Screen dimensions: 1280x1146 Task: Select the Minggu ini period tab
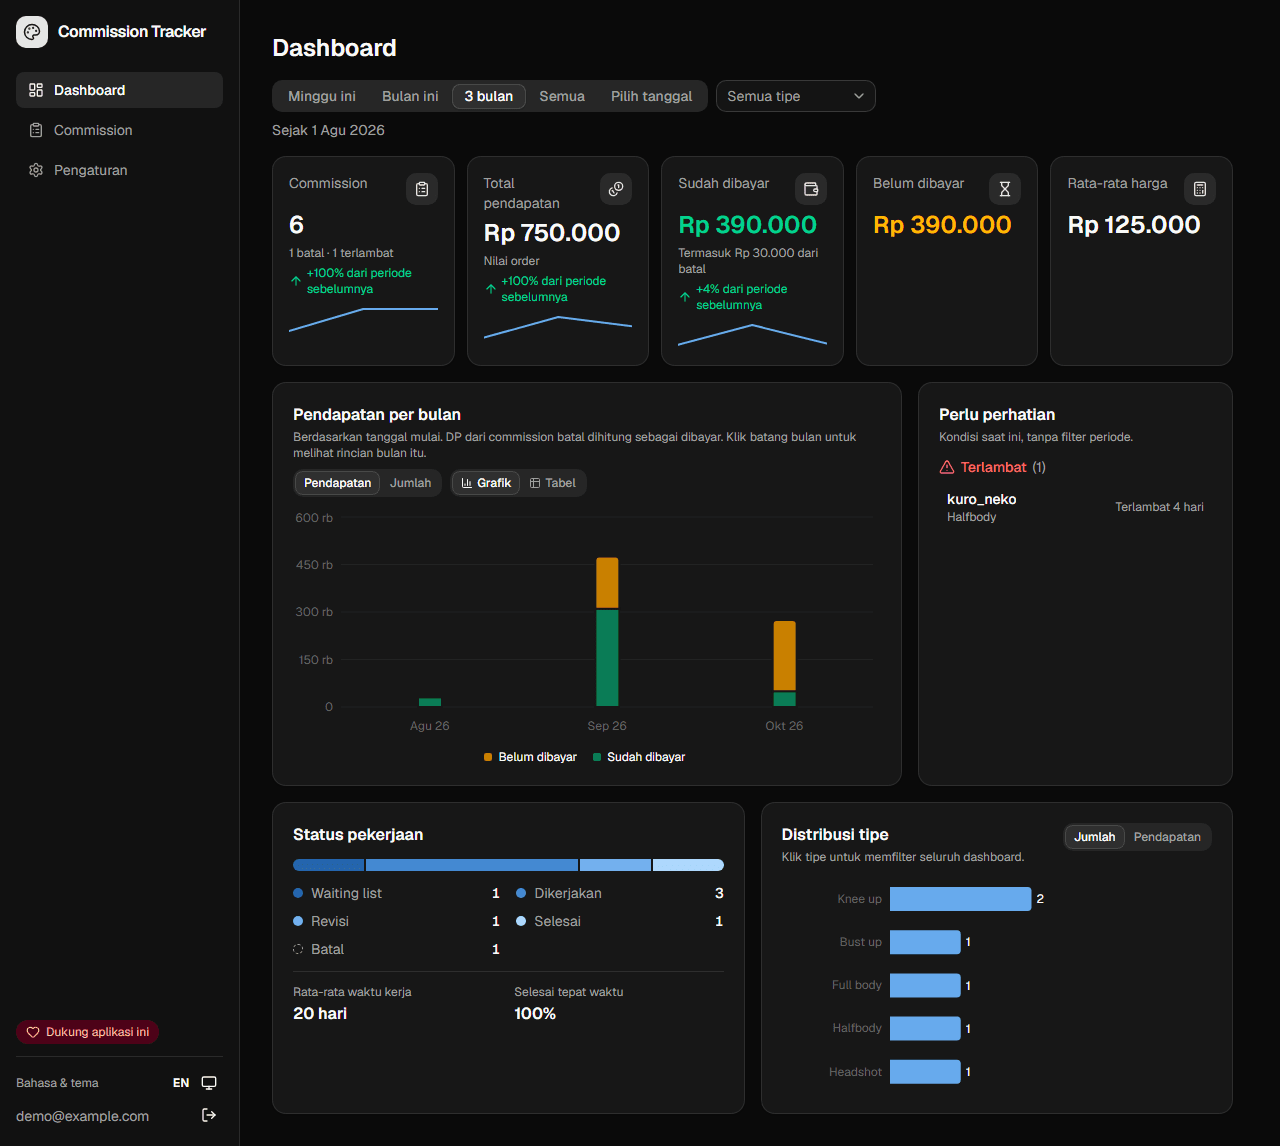322,96
